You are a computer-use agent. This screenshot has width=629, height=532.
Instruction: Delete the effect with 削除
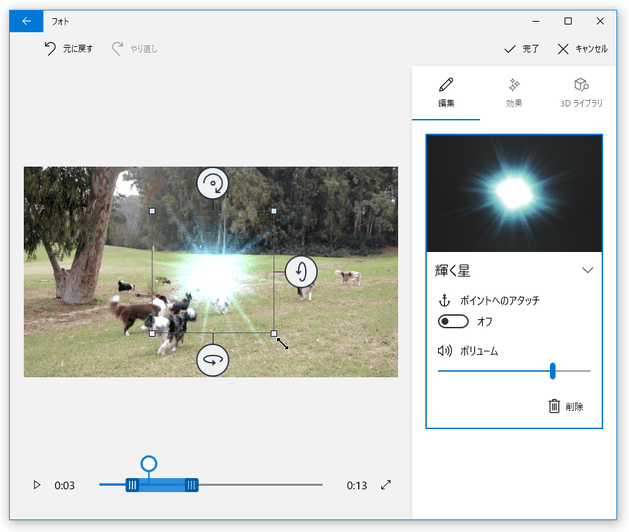pyautogui.click(x=565, y=406)
